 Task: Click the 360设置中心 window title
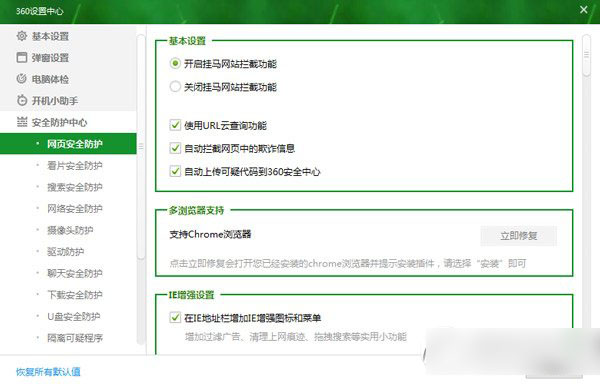coord(39,11)
